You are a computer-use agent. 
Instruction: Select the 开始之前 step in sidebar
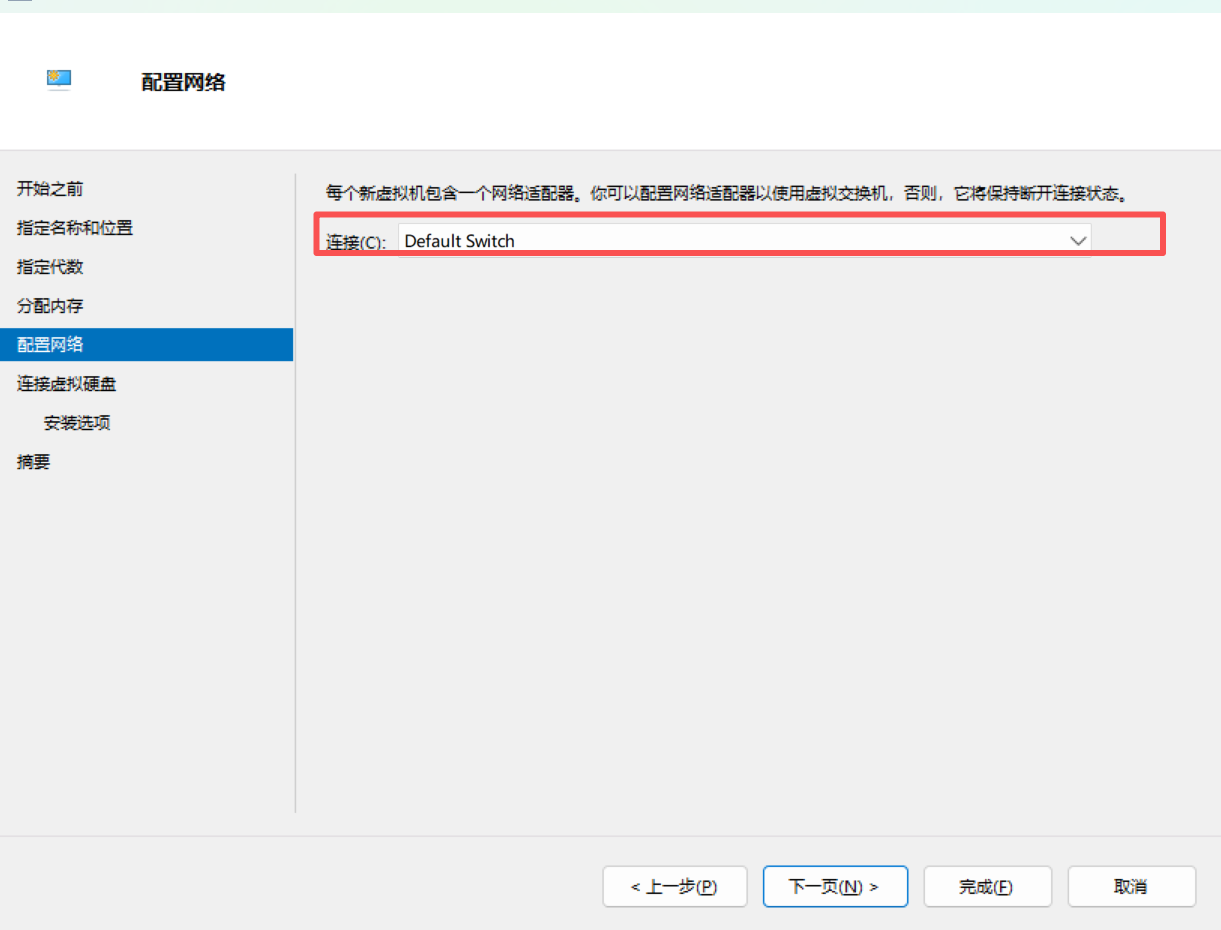(50, 189)
